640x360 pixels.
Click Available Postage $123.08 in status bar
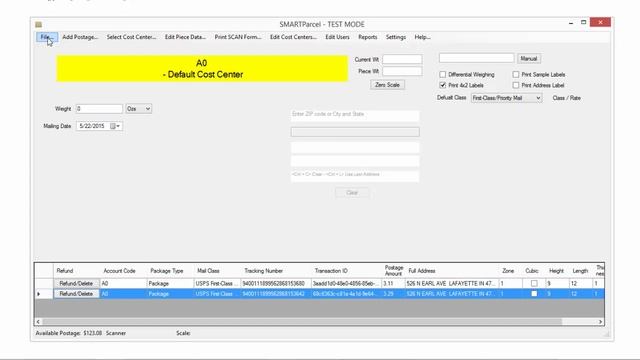click(x=69, y=333)
